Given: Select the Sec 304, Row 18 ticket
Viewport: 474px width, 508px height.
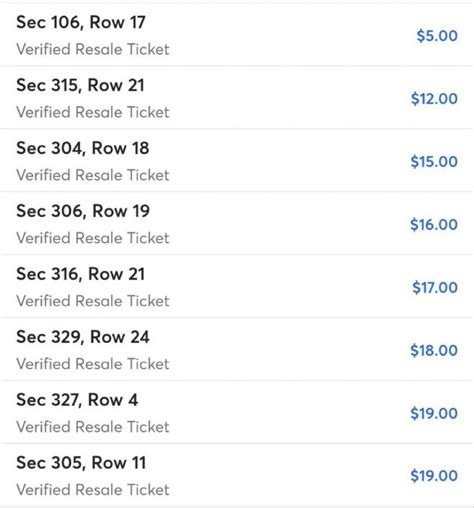Looking at the screenshot, I should tap(236, 161).
